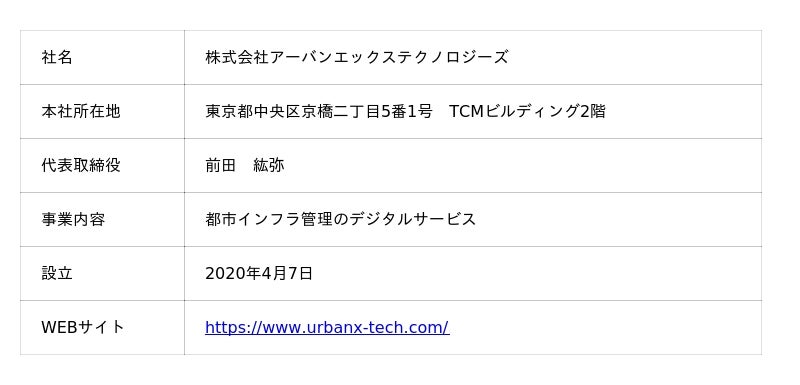Click the 都市インフラ管理のデジタルサービス text
Viewport: 800px width, 385px height.
coord(340,219)
